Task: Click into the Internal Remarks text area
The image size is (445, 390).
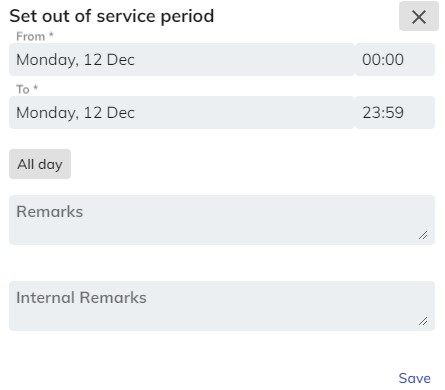Action: pos(222,306)
